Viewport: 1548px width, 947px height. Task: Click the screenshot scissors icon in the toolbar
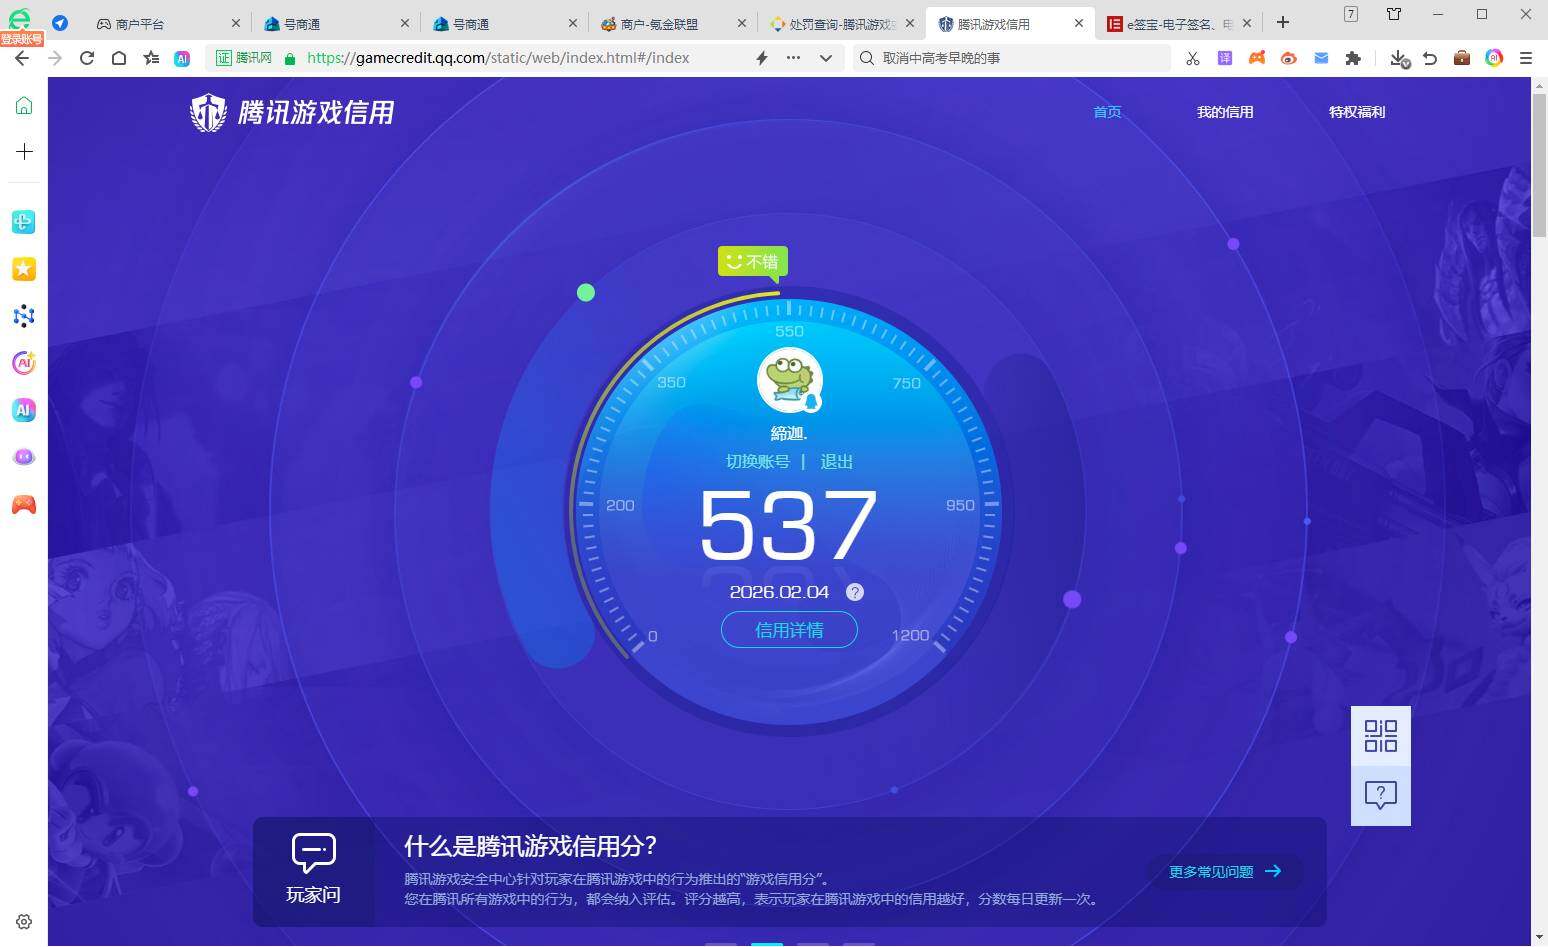[x=1192, y=58]
